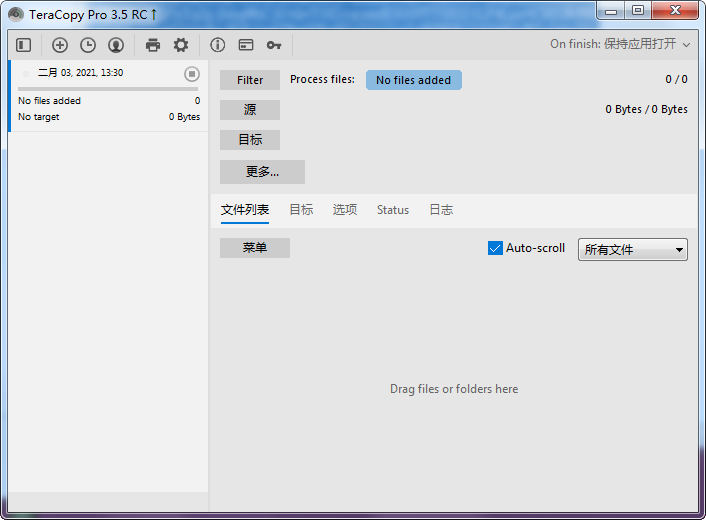Screen dimensions: 706x520
Task: Click the Process files: label
Action: point(322,80)
